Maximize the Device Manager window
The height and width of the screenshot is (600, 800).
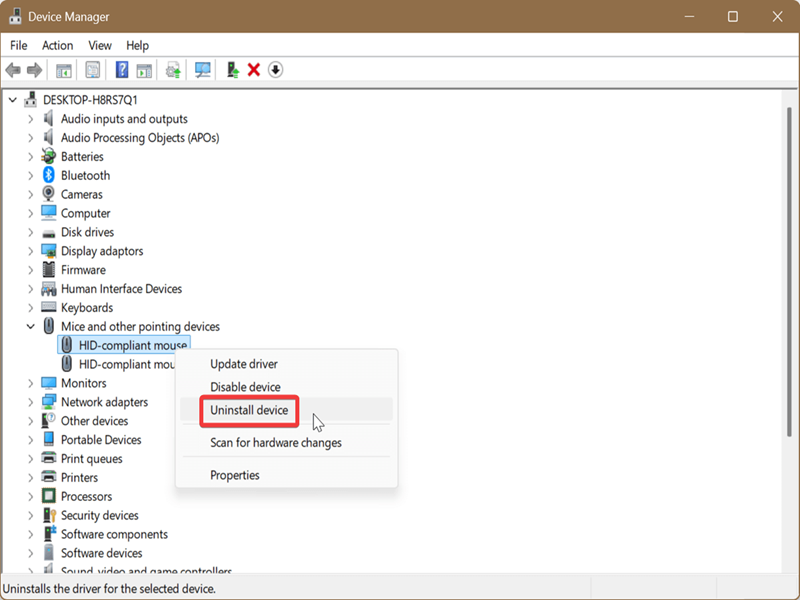[733, 17]
